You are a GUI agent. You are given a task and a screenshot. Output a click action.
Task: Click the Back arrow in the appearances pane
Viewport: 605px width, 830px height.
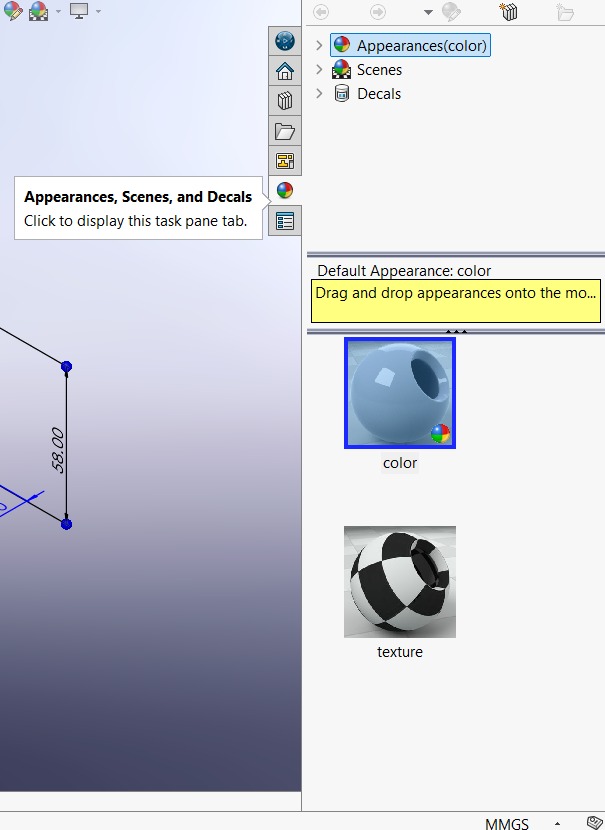pos(321,12)
